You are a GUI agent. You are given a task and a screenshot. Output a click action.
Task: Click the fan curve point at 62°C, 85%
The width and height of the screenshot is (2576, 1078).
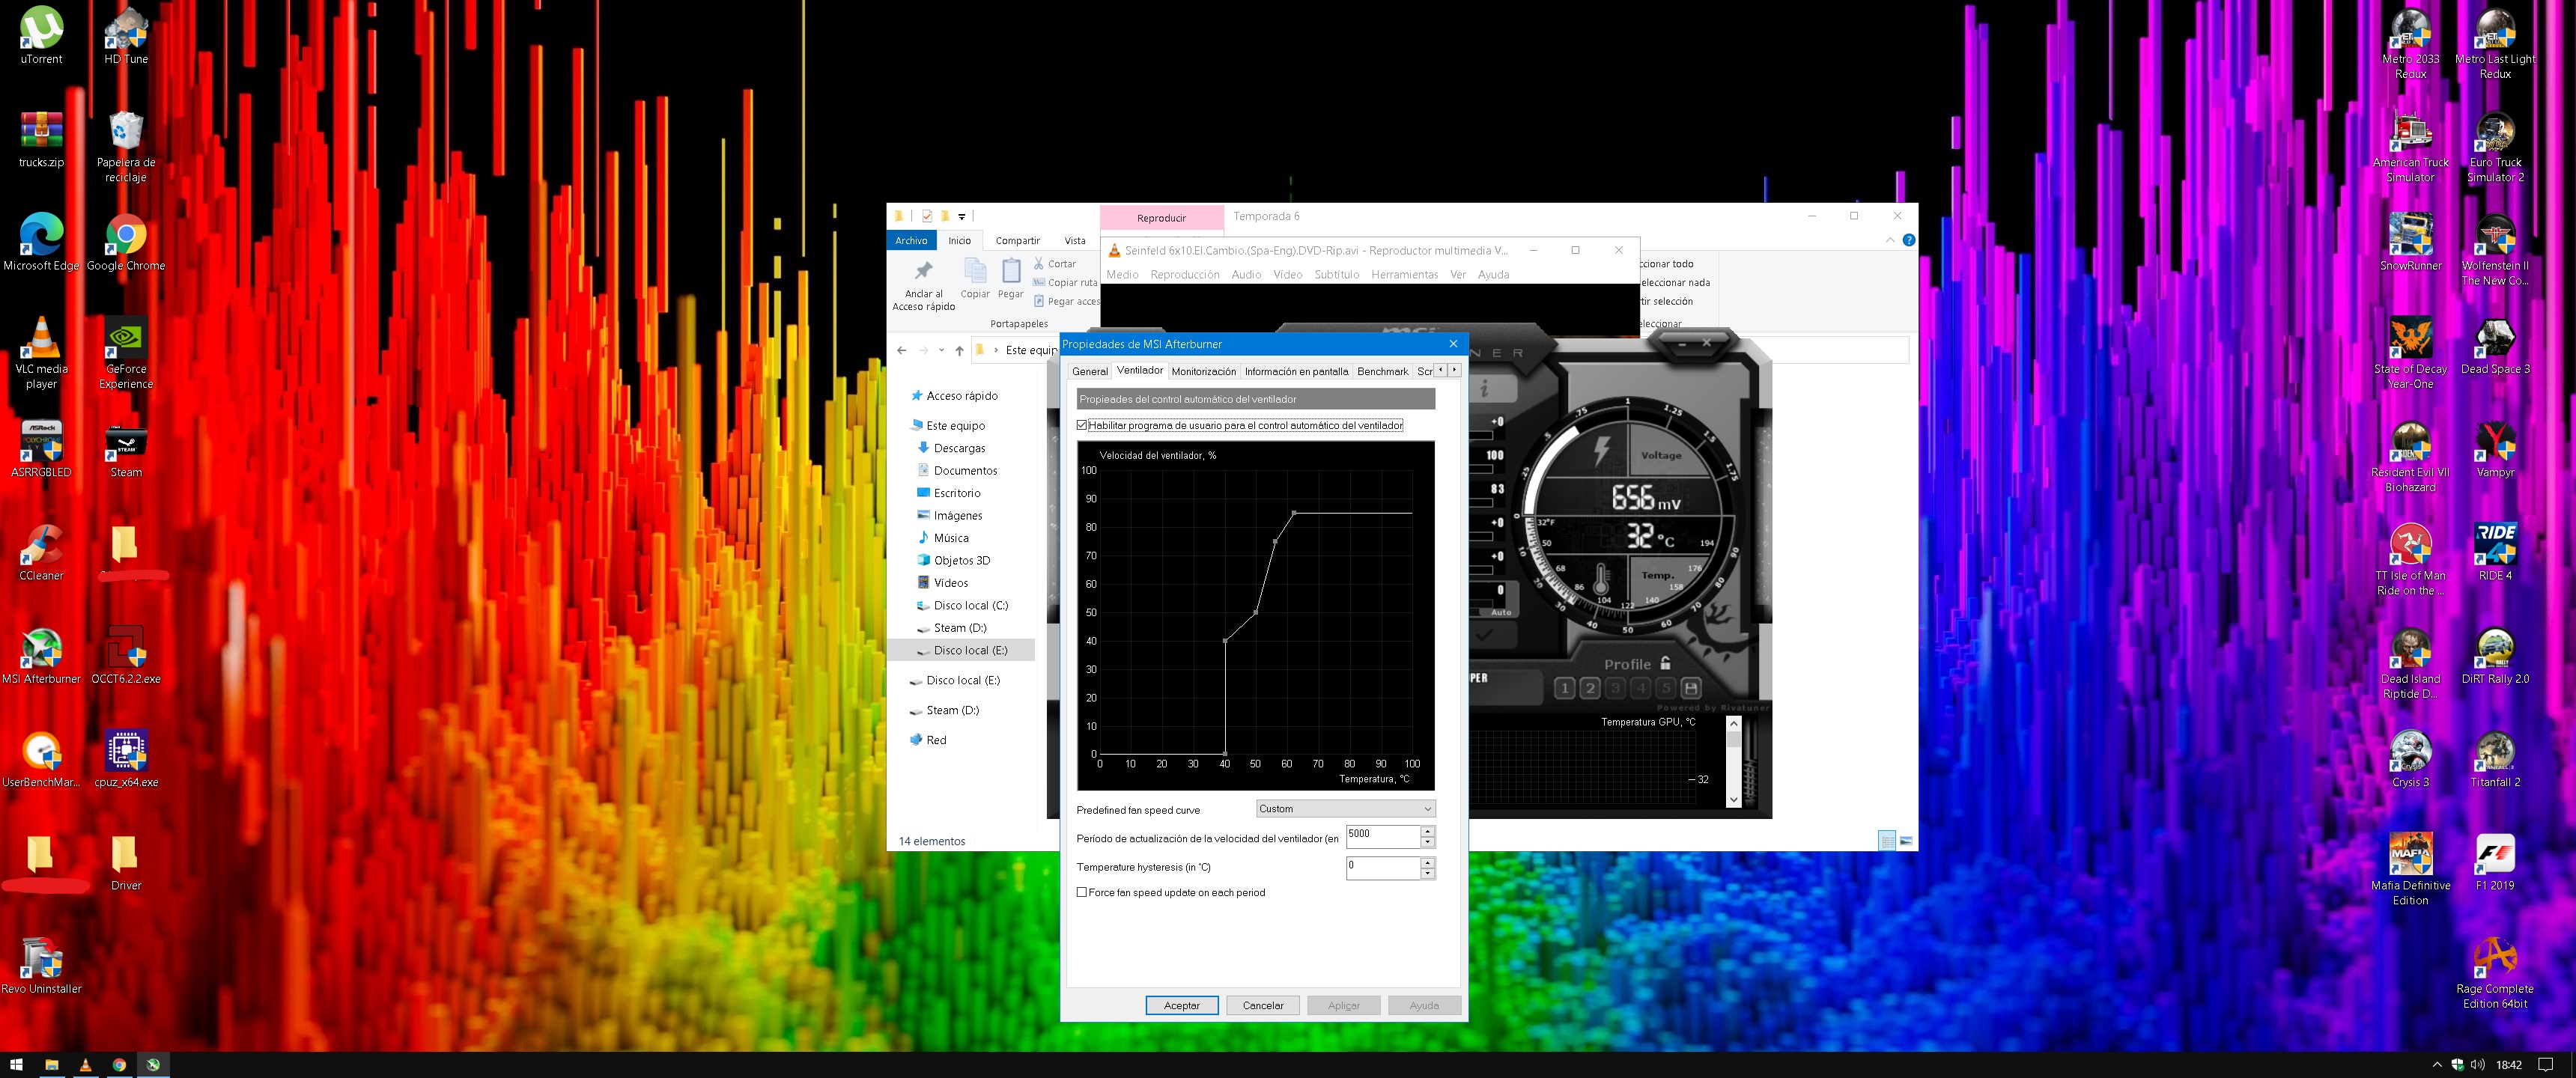point(1294,513)
